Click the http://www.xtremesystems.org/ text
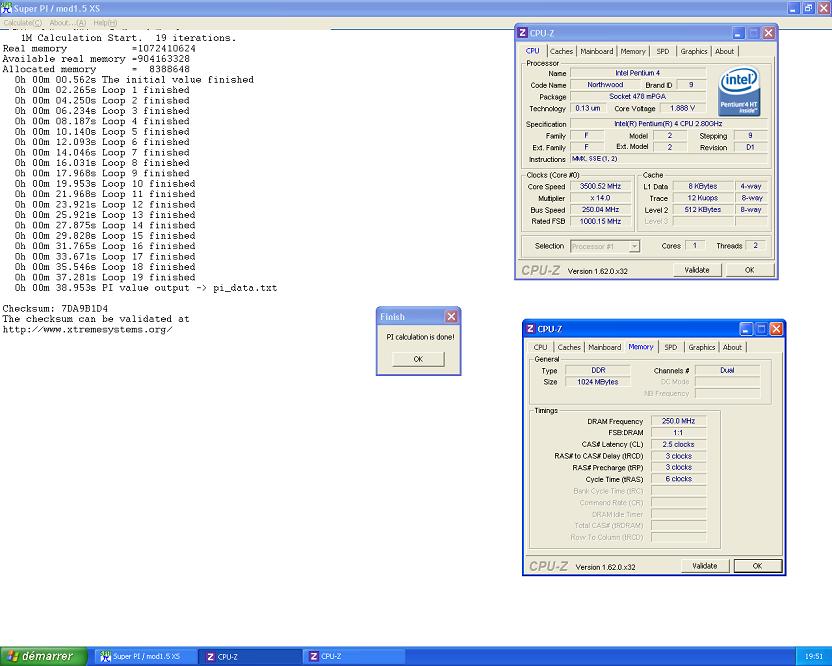 [88, 330]
